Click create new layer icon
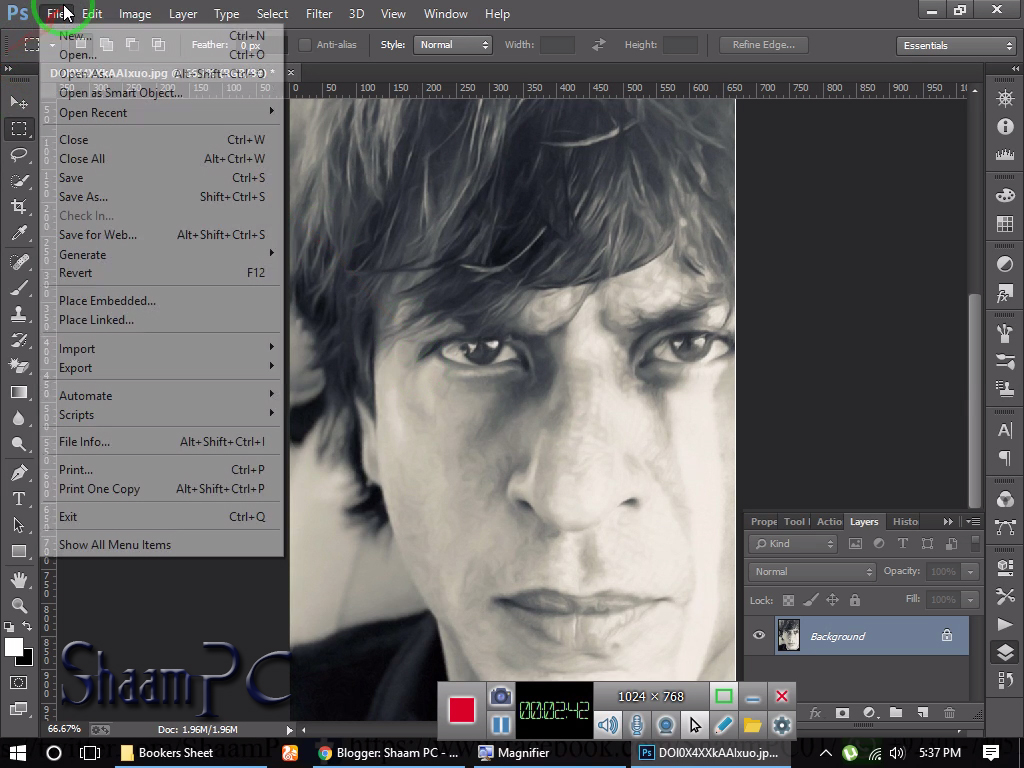 tap(922, 712)
